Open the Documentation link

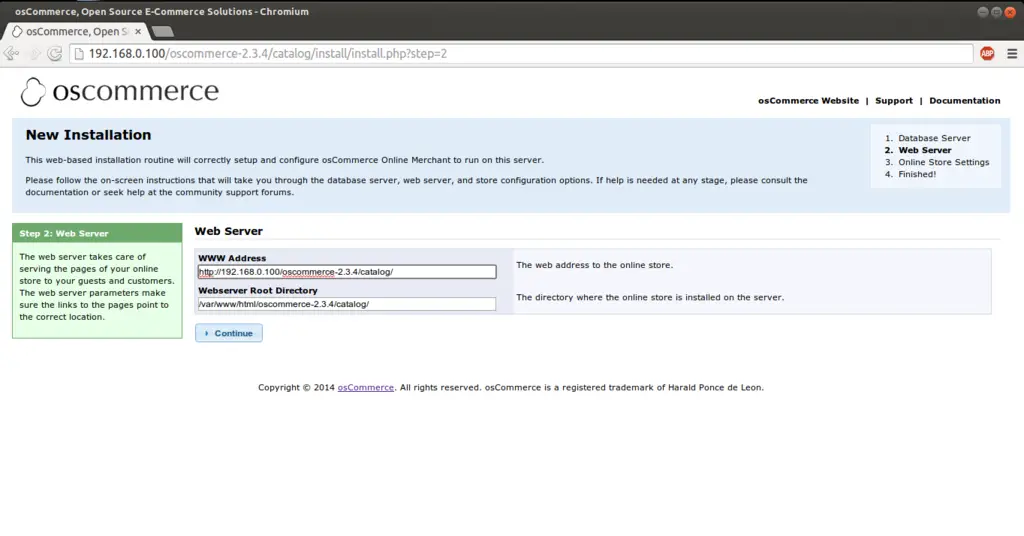(965, 101)
